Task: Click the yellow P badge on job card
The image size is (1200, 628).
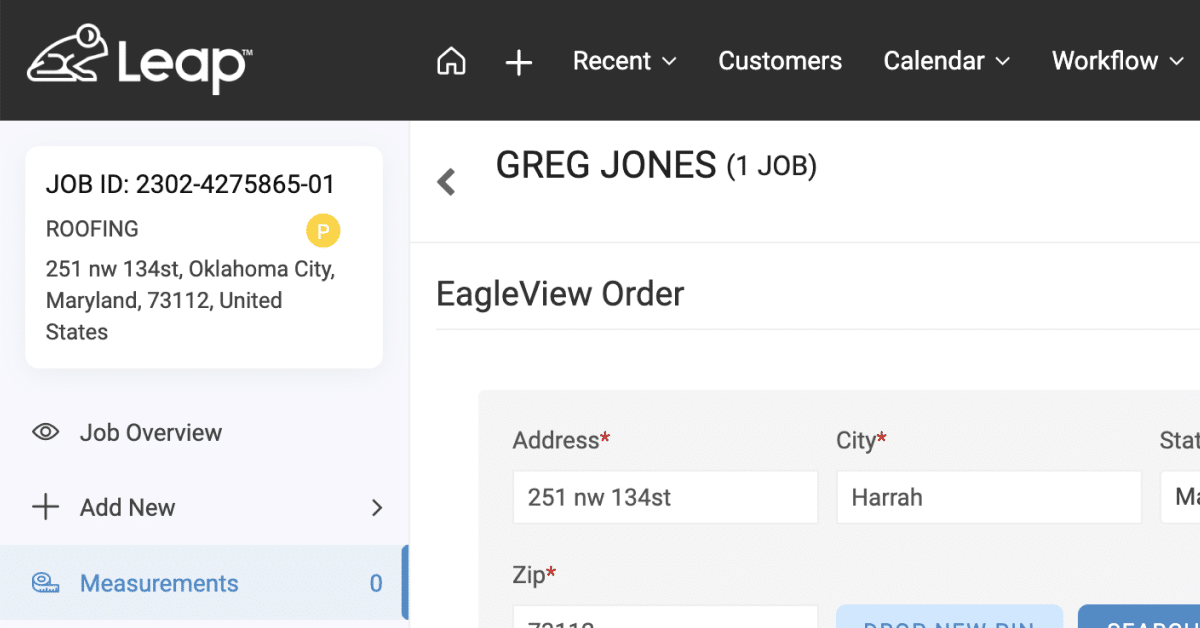Action: tap(323, 231)
